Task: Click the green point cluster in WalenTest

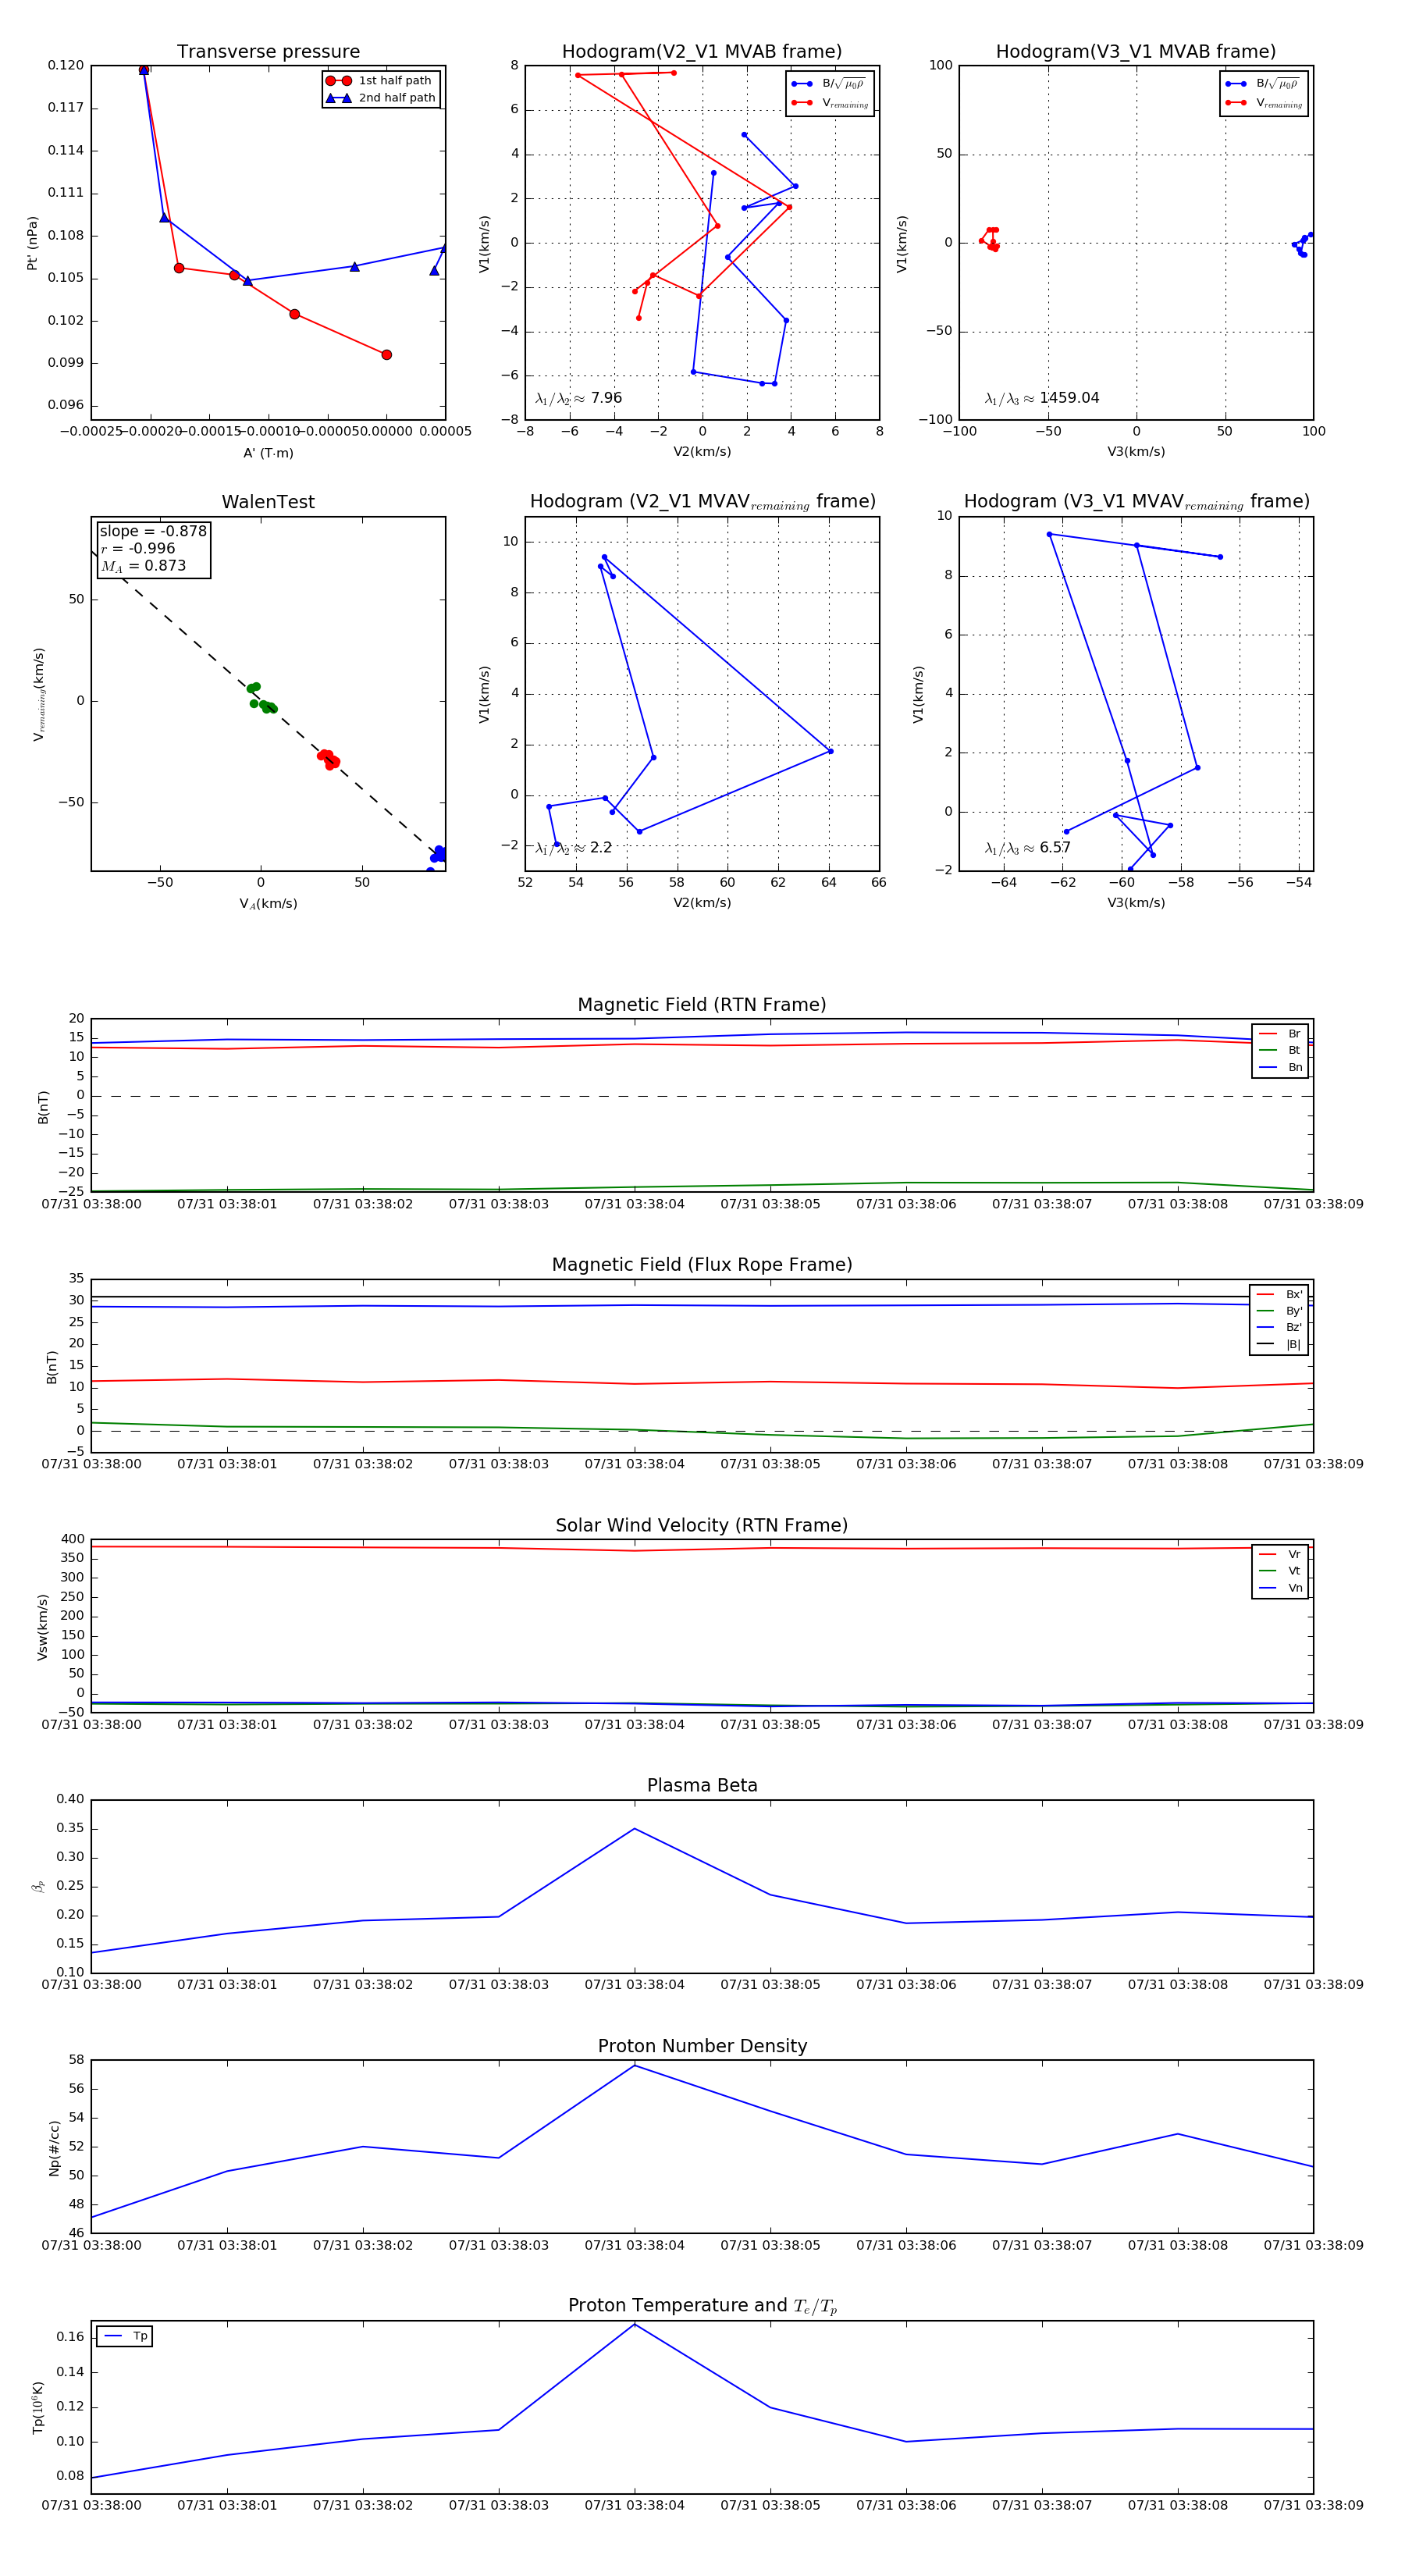Action: click(261, 697)
